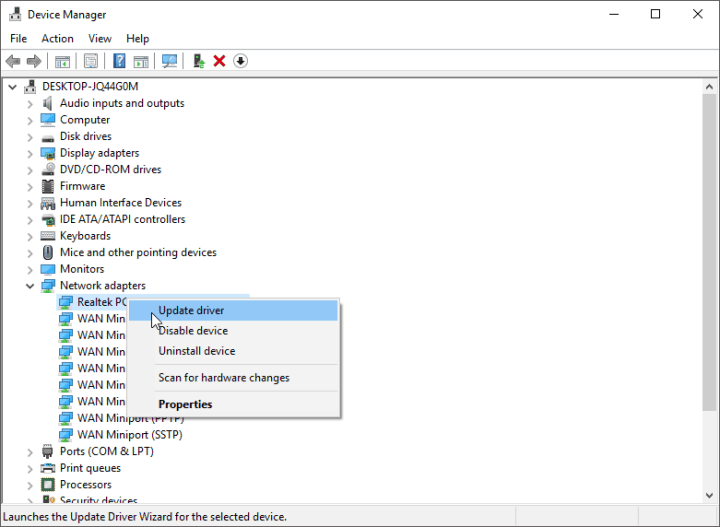Screen dimensions: 720x527
Task: Open Properties from the context menu
Action: tap(185, 404)
